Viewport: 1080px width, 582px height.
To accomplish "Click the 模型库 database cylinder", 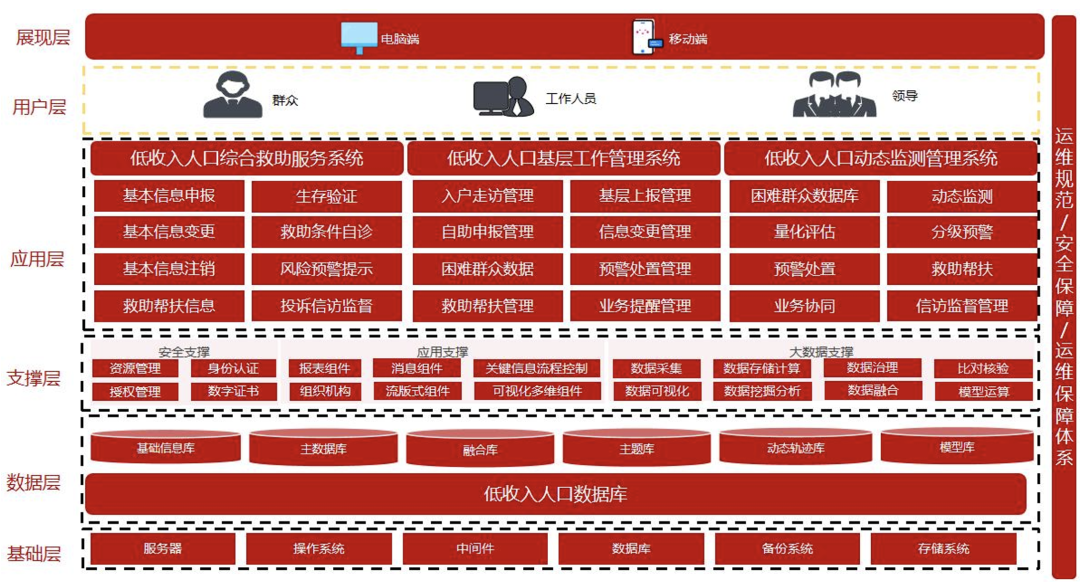I will click(956, 447).
